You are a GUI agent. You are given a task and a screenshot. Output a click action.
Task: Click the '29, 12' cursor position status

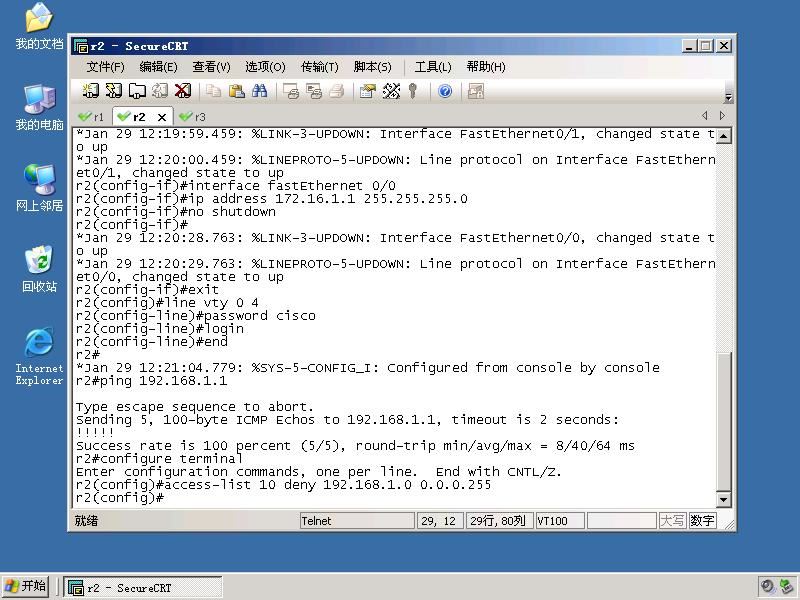tap(440, 521)
